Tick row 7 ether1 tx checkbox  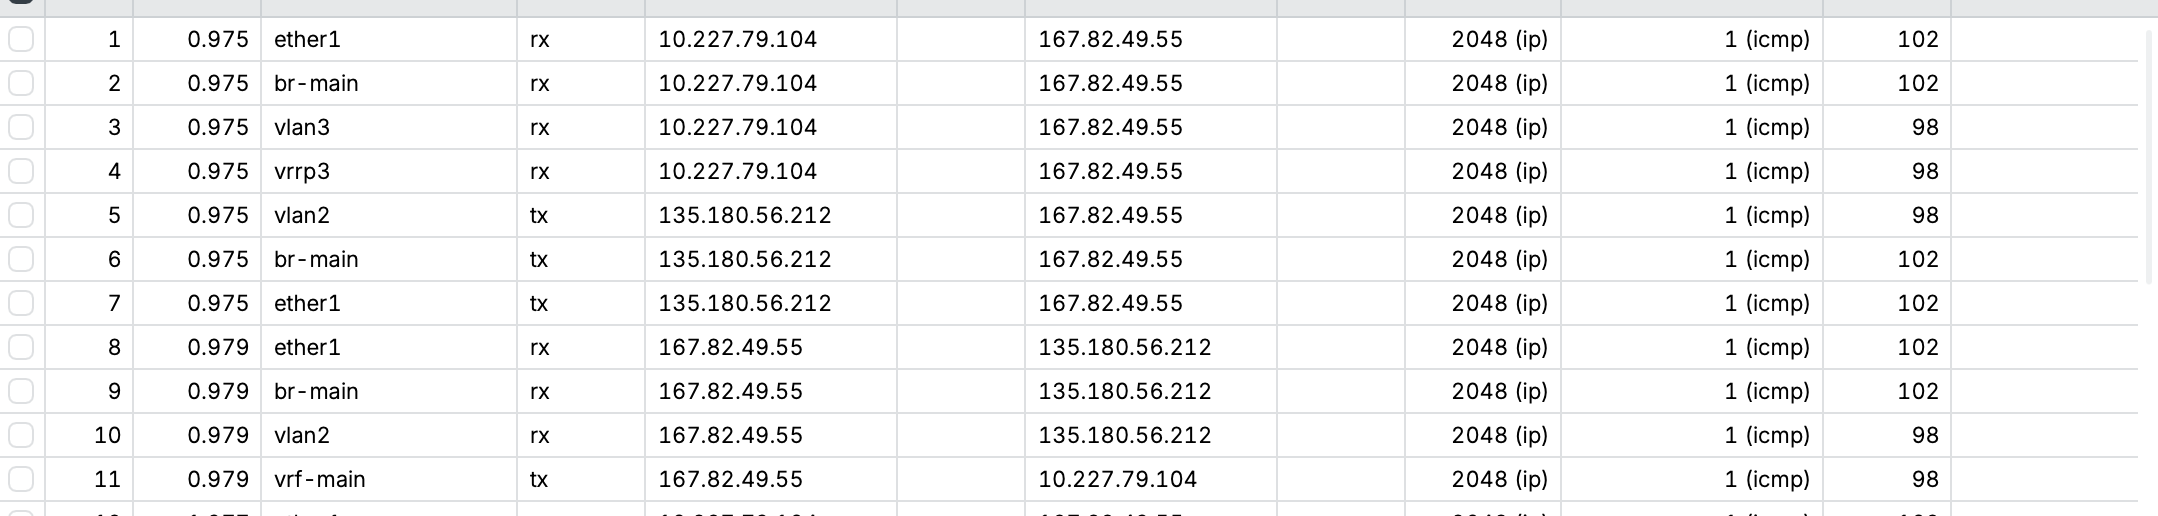21,303
